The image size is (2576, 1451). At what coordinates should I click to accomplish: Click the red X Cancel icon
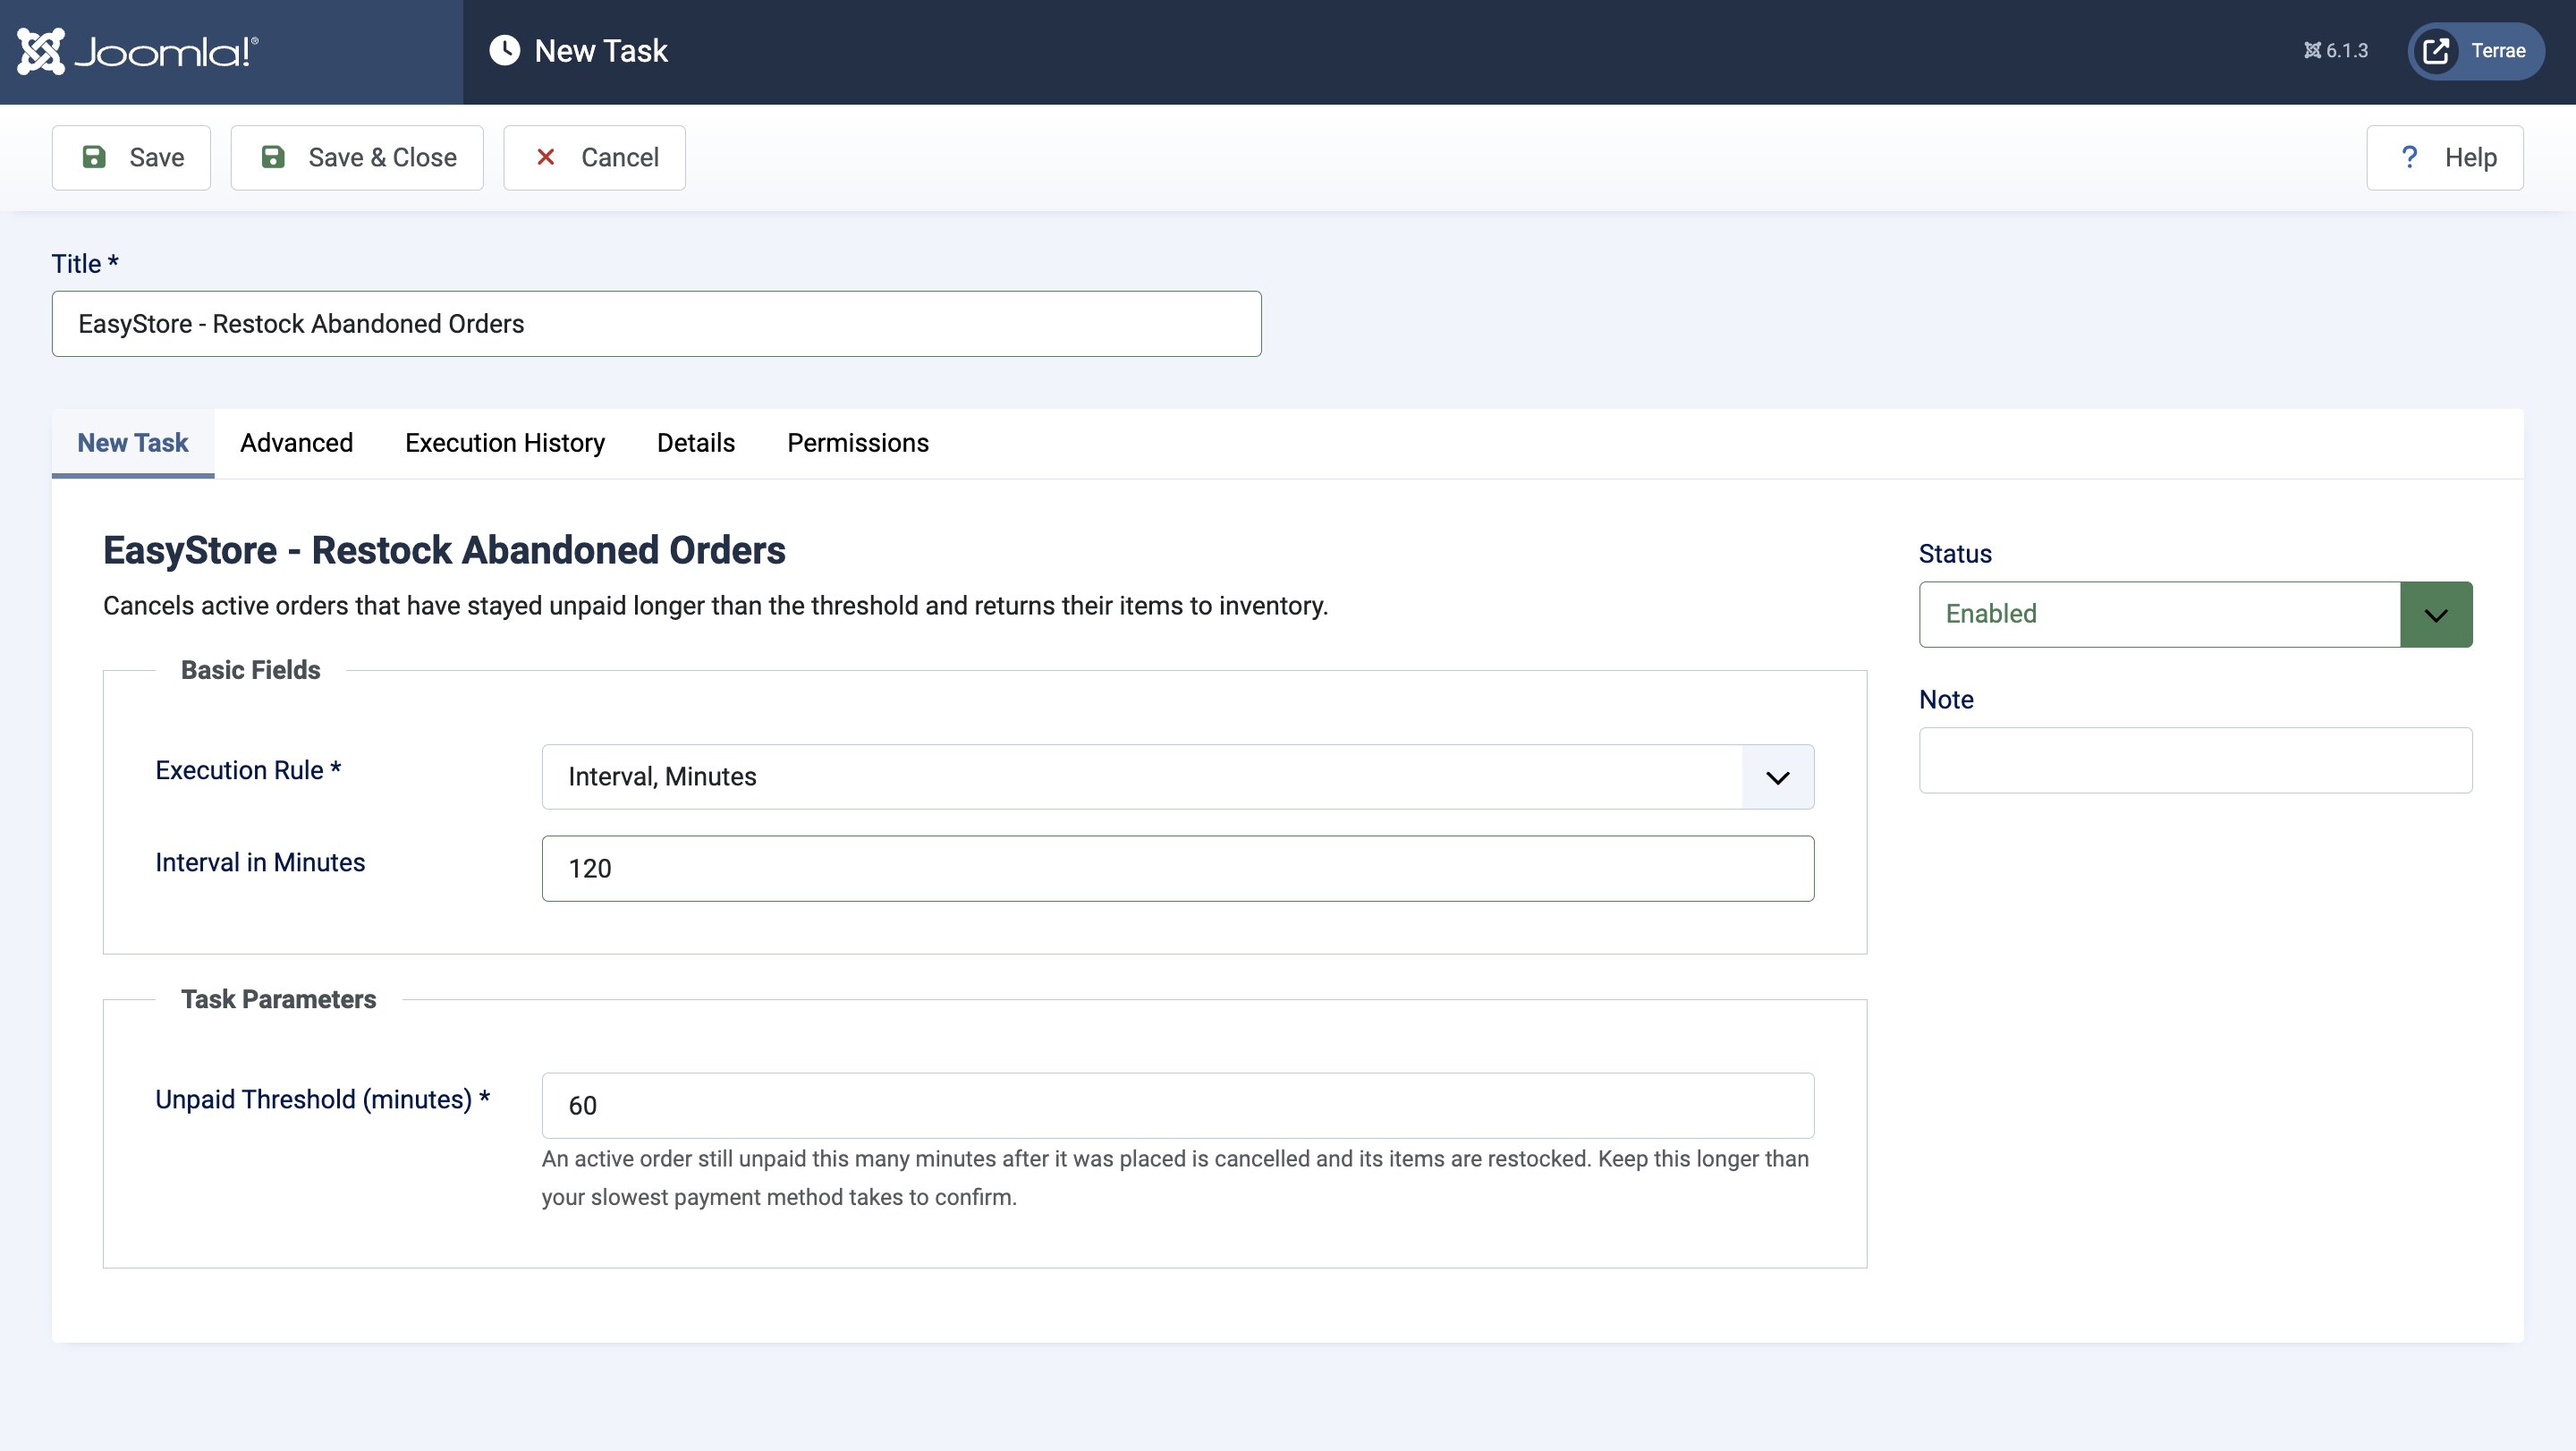tap(546, 157)
